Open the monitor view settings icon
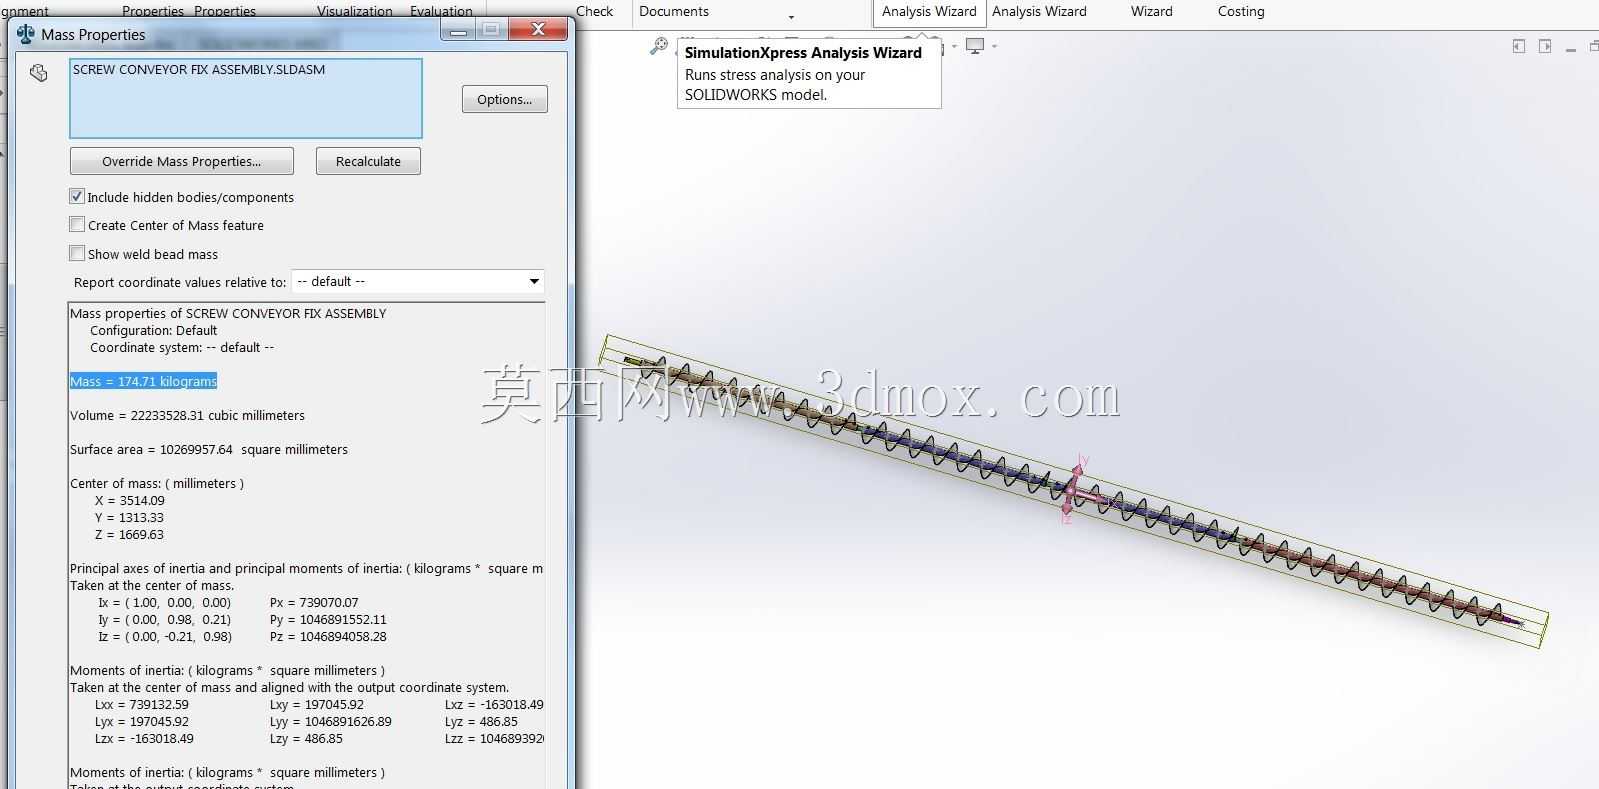Image resolution: width=1599 pixels, height=789 pixels. [x=975, y=46]
